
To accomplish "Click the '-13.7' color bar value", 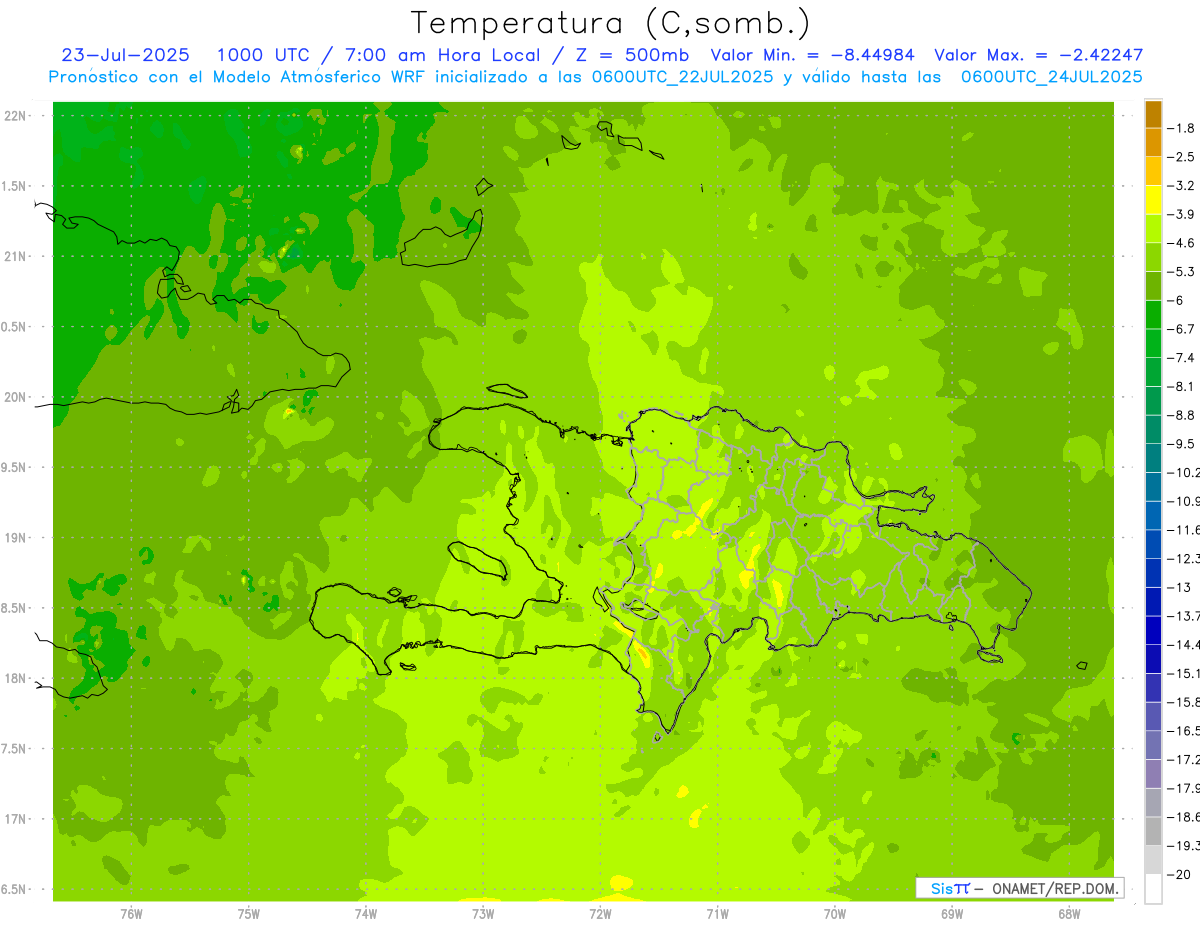I will point(1184,616).
